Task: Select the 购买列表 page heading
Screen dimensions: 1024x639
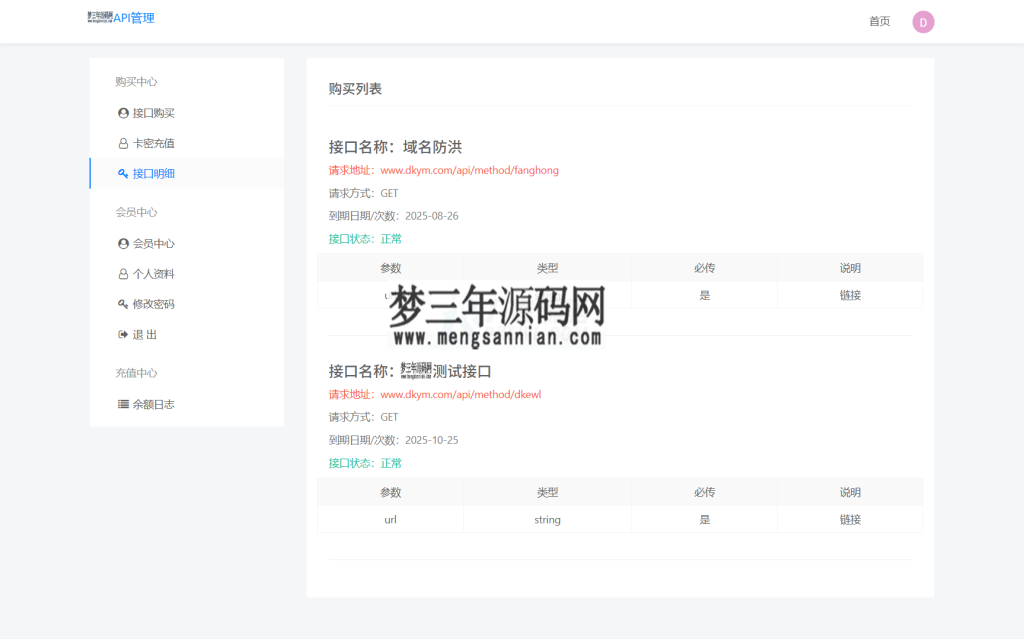Action: [355, 88]
